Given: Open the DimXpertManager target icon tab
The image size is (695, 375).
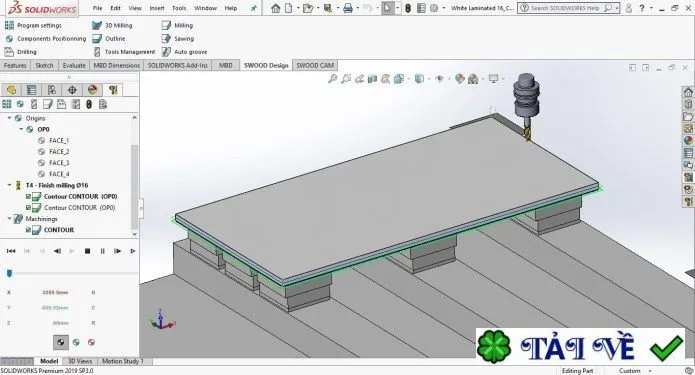Looking at the screenshot, I should tap(72, 90).
